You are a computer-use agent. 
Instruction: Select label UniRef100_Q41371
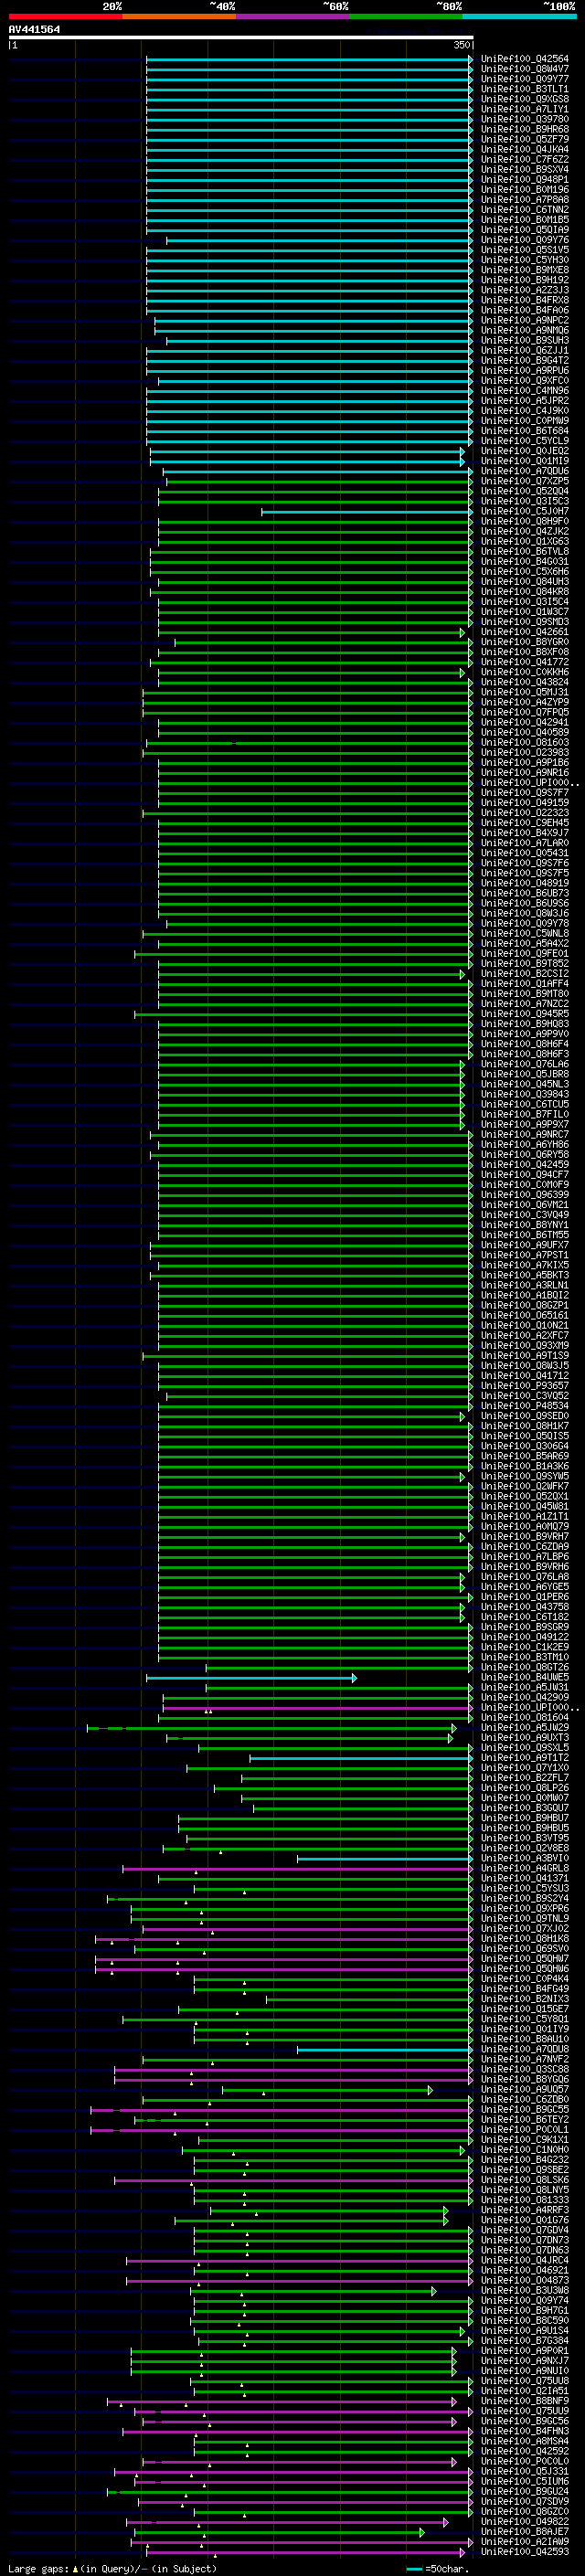[x=525, y=1879]
